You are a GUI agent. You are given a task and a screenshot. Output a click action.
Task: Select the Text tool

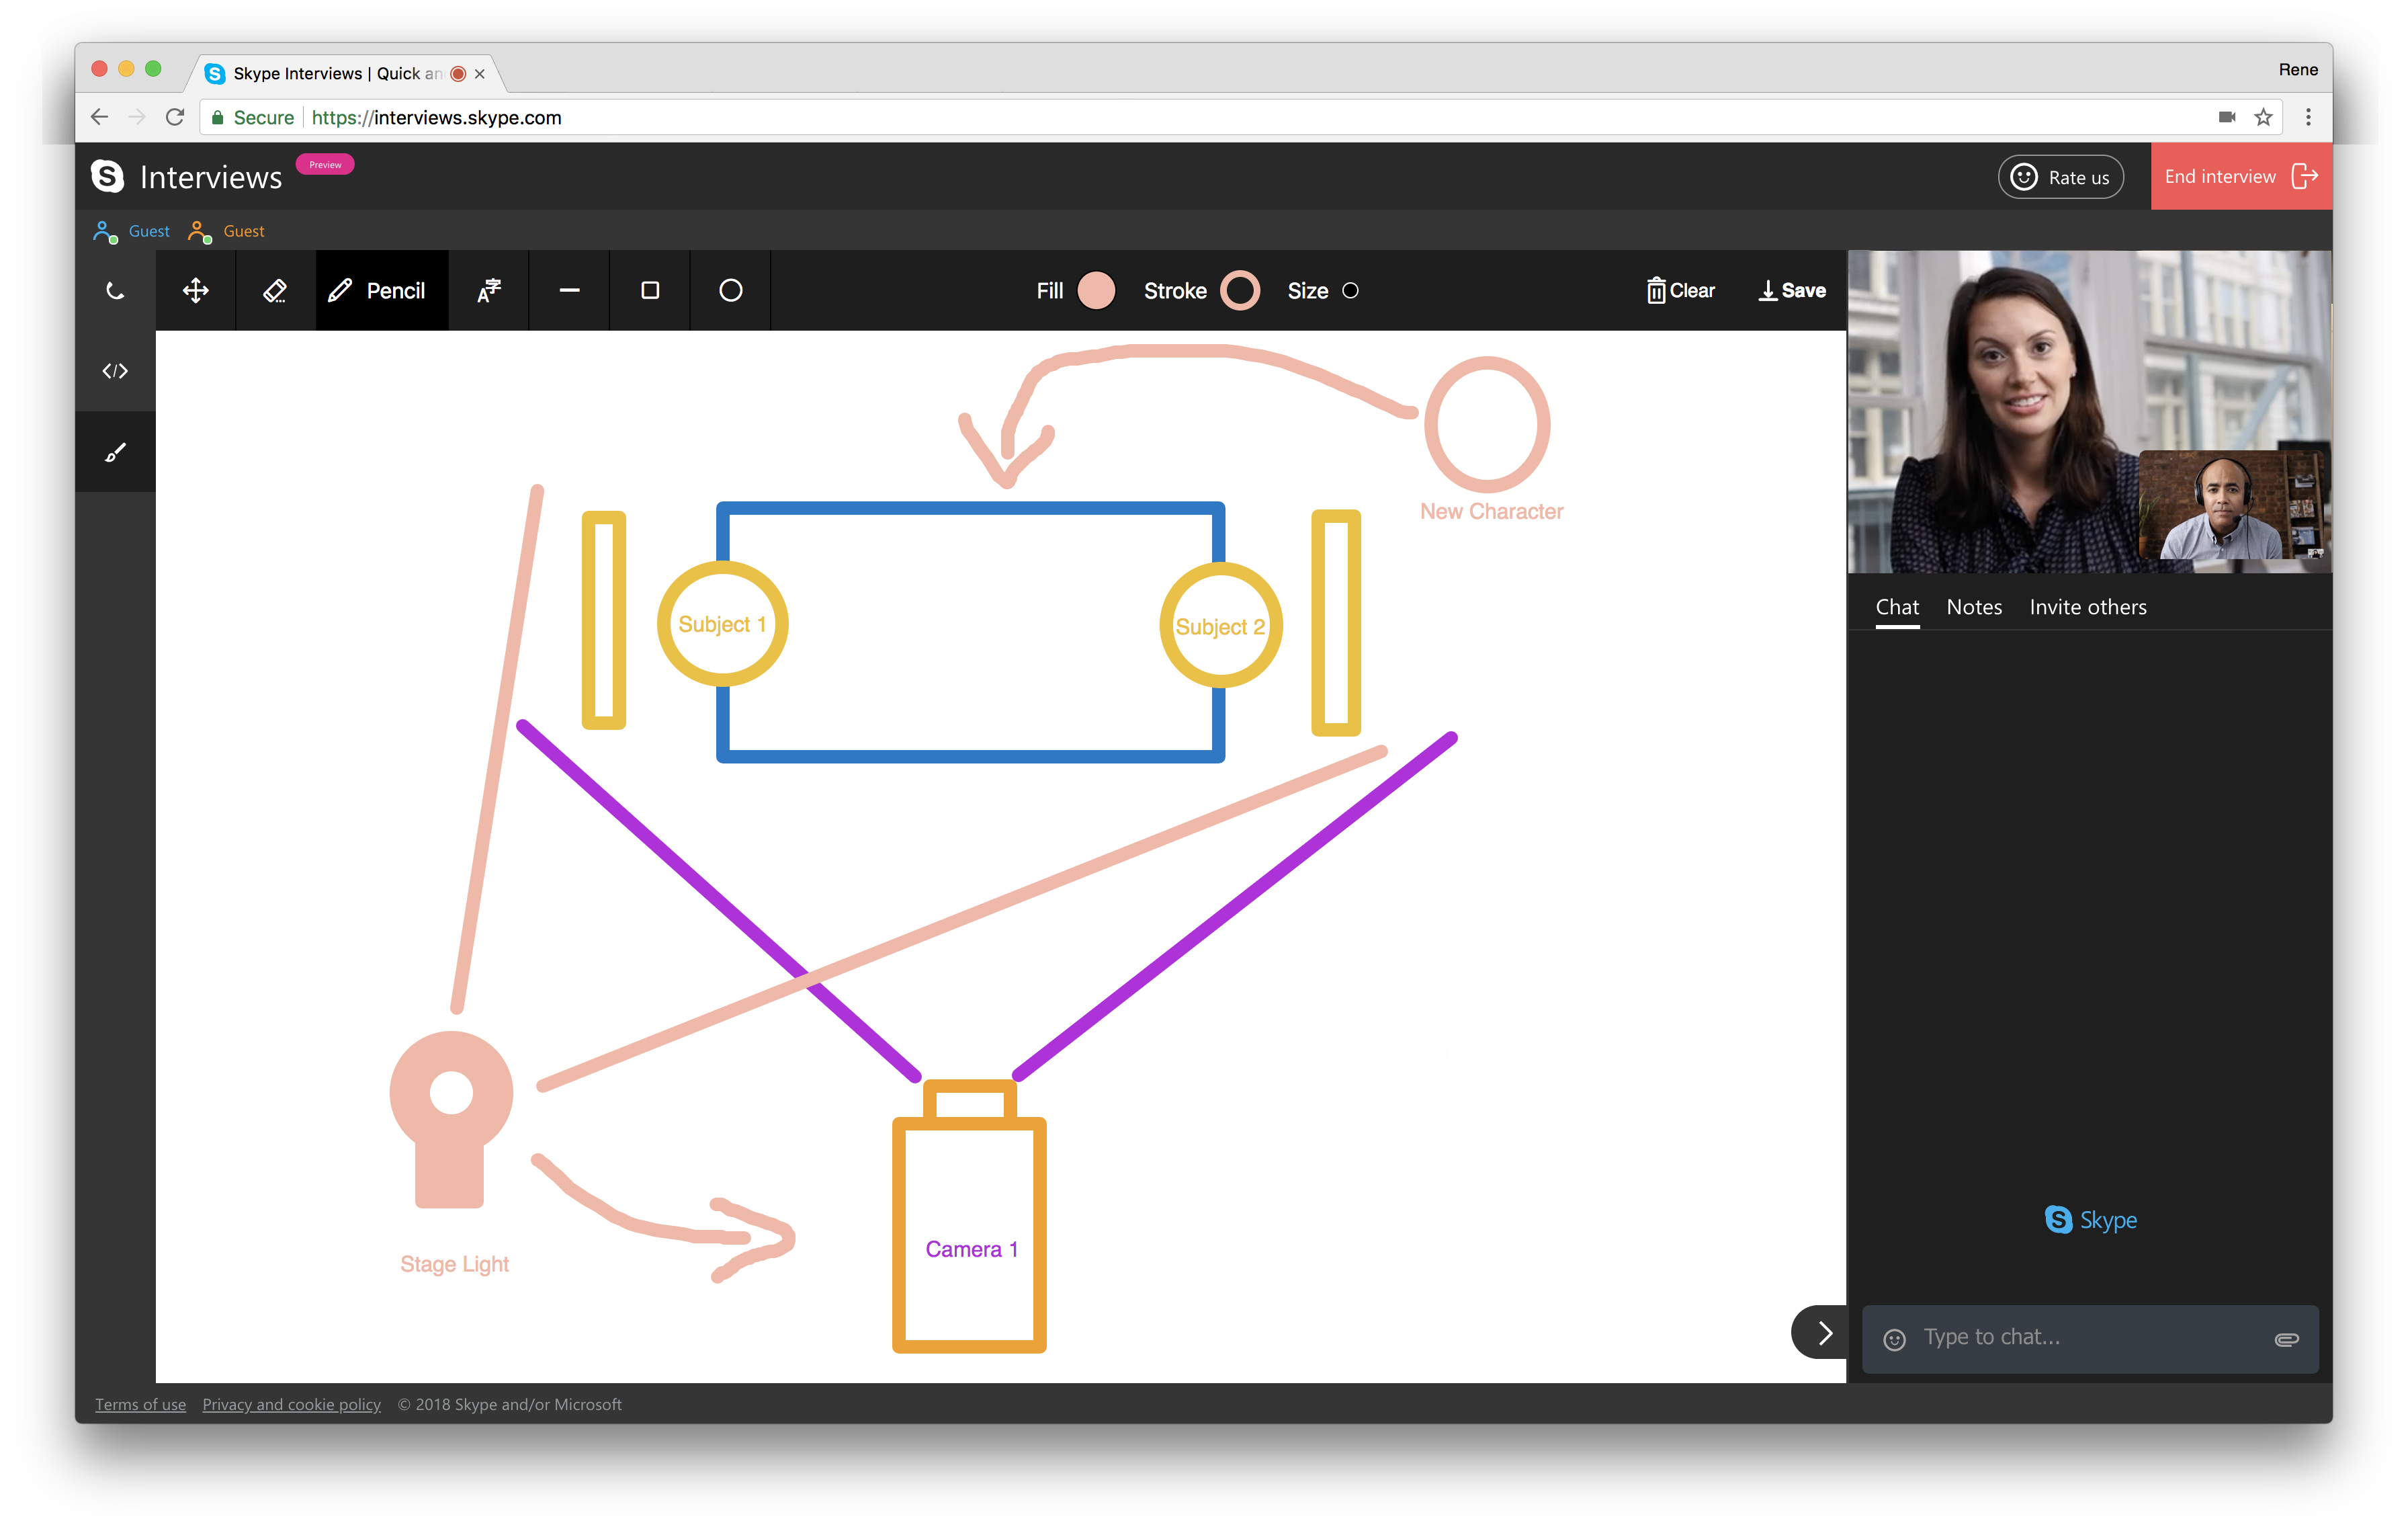(491, 290)
